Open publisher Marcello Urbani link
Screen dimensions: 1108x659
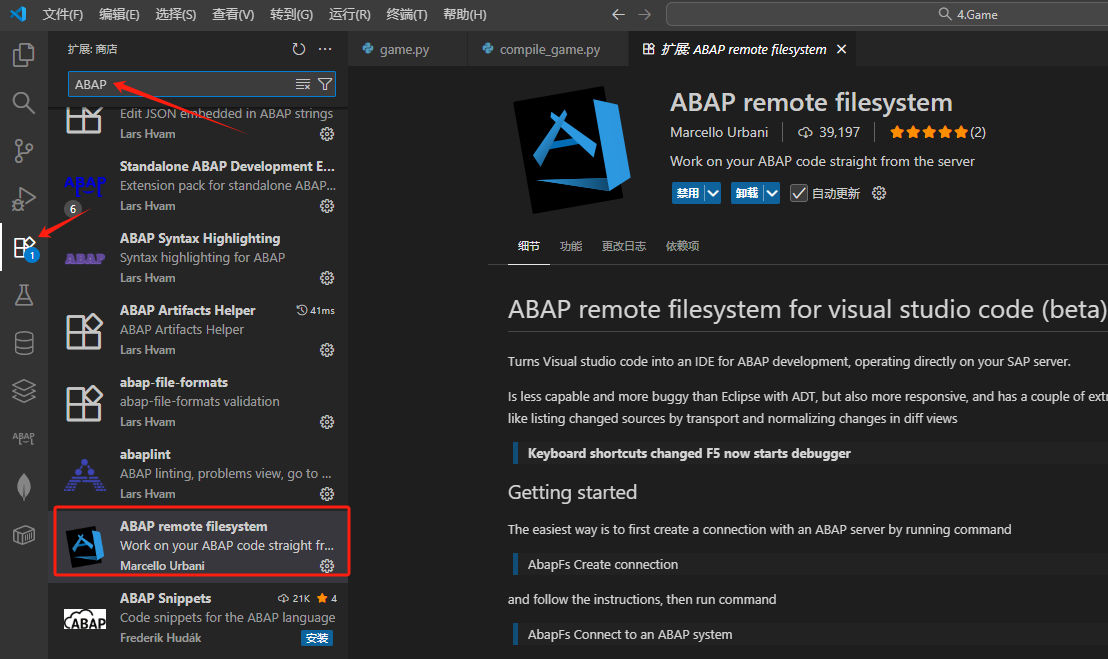pos(719,132)
